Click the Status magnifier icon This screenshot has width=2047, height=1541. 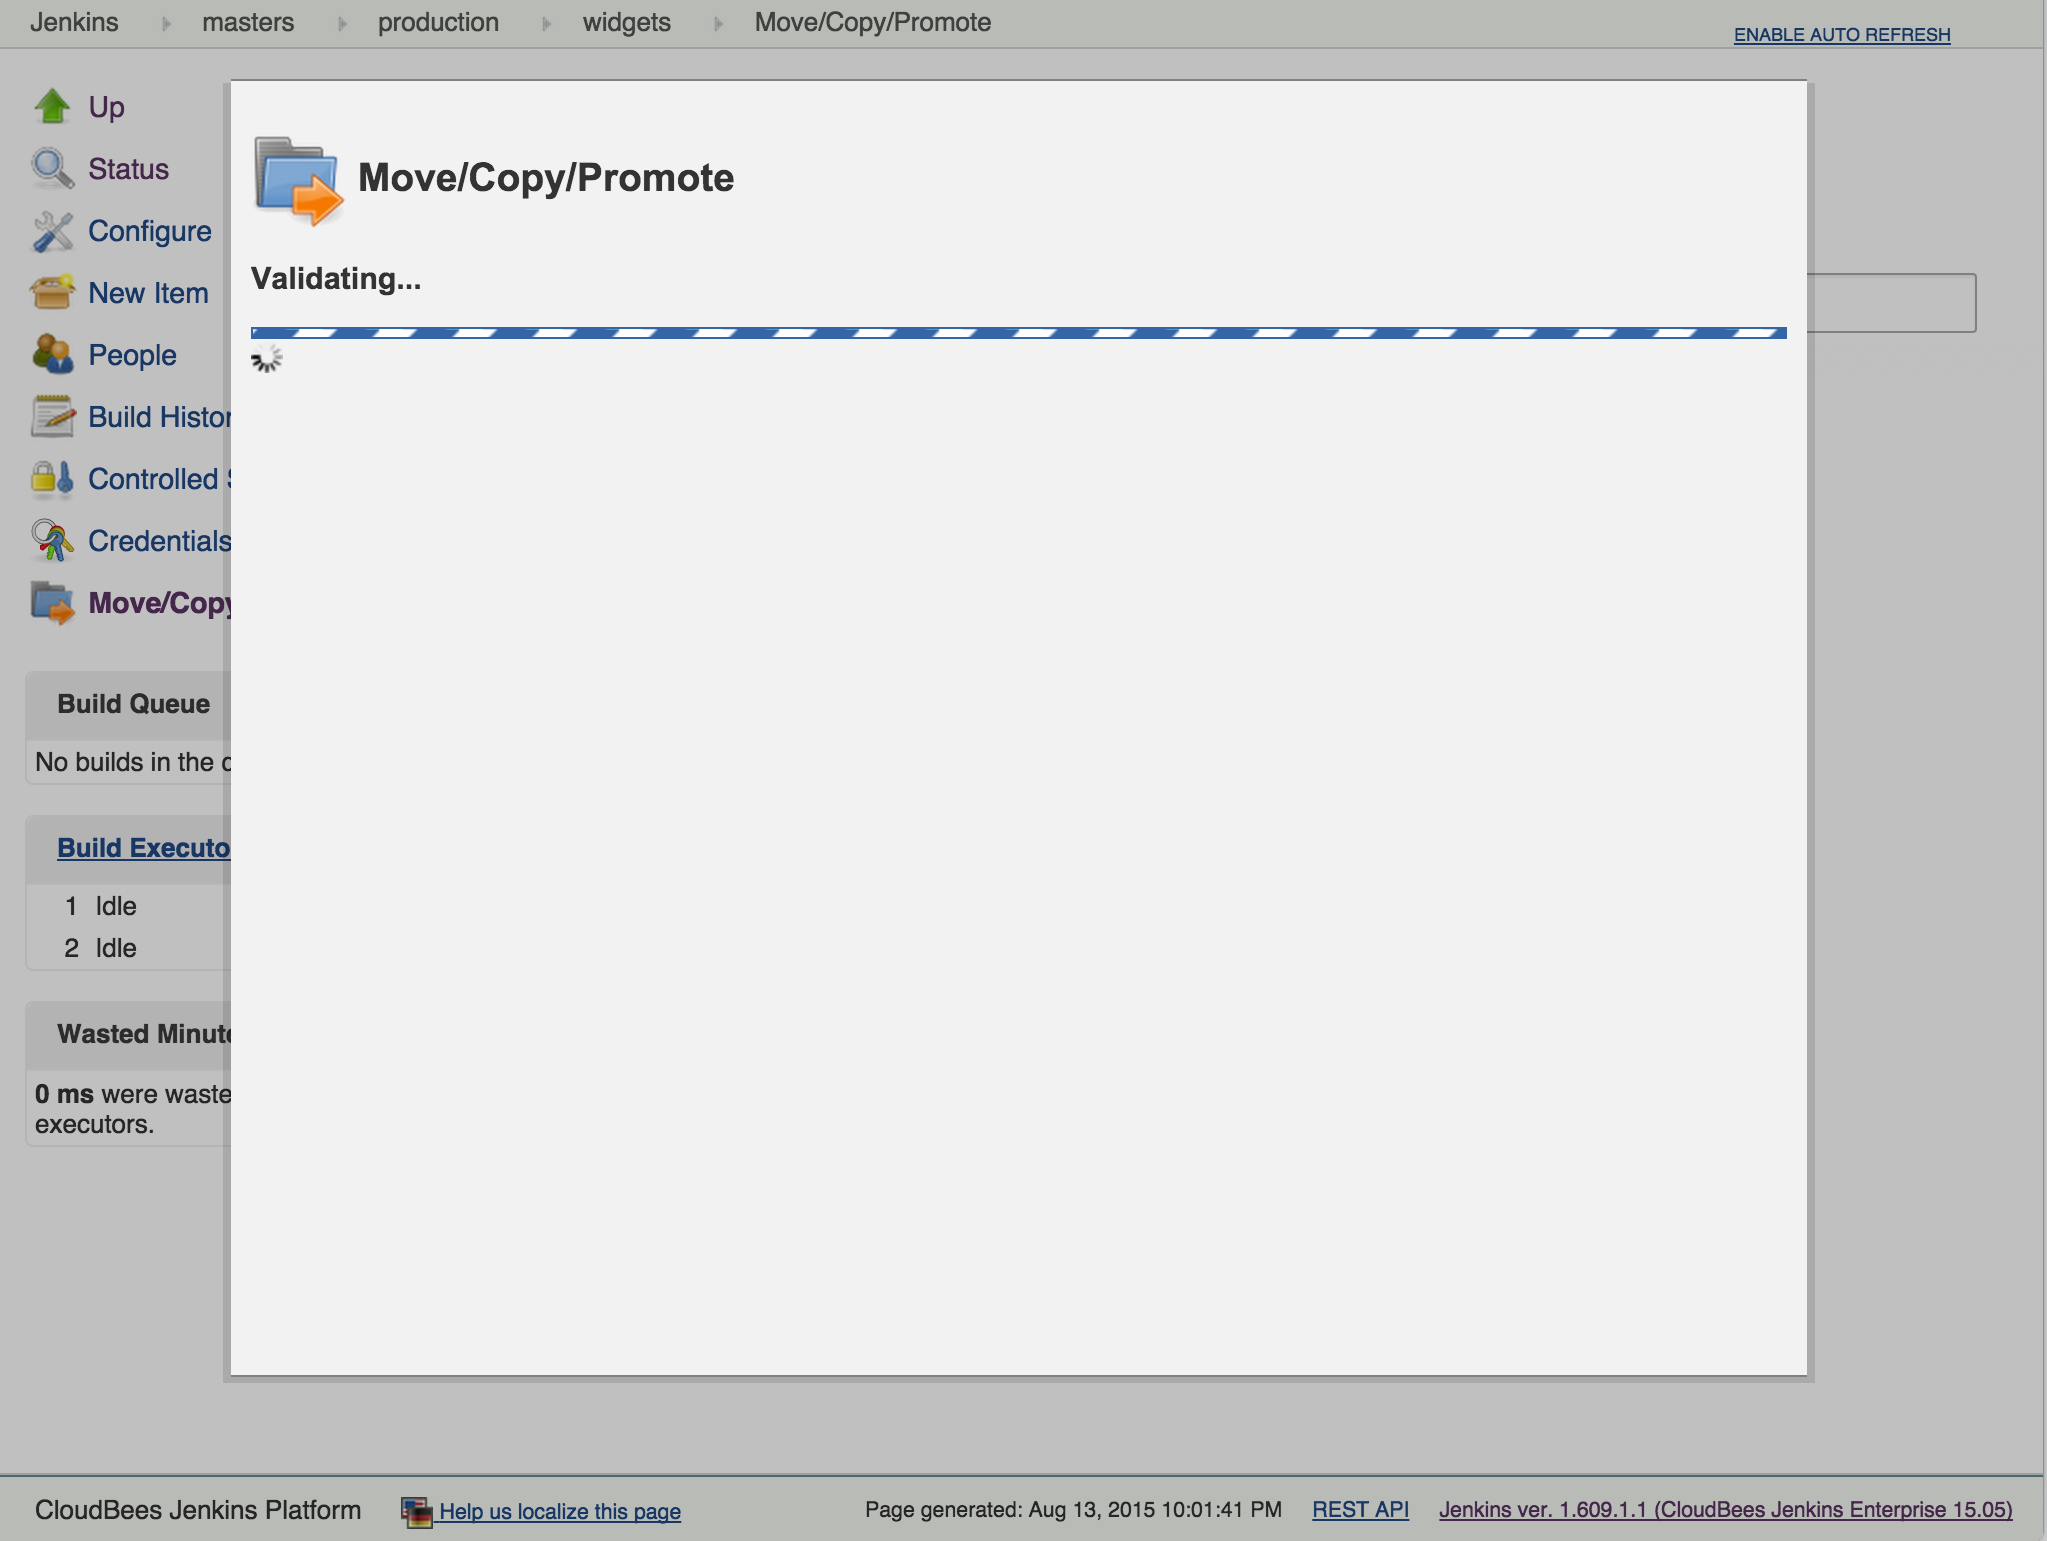(52, 168)
